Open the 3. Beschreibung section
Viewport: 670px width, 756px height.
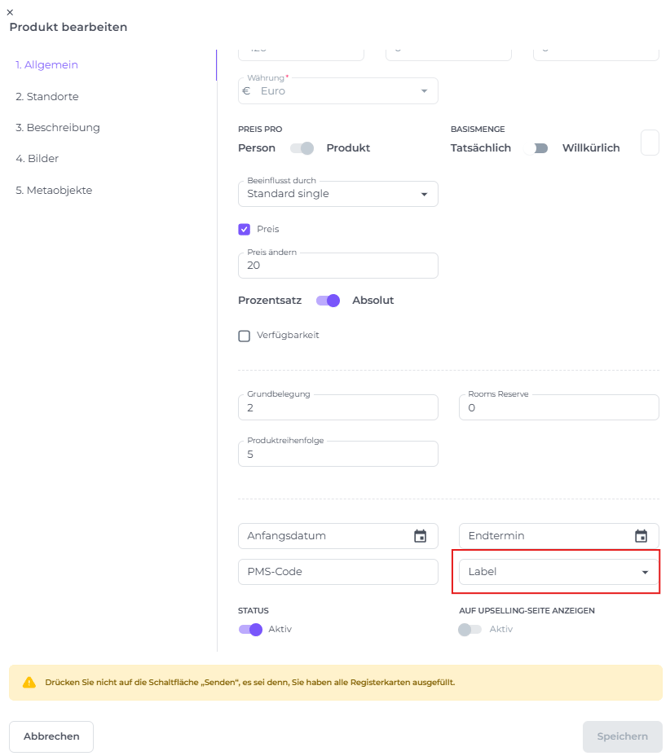57,128
